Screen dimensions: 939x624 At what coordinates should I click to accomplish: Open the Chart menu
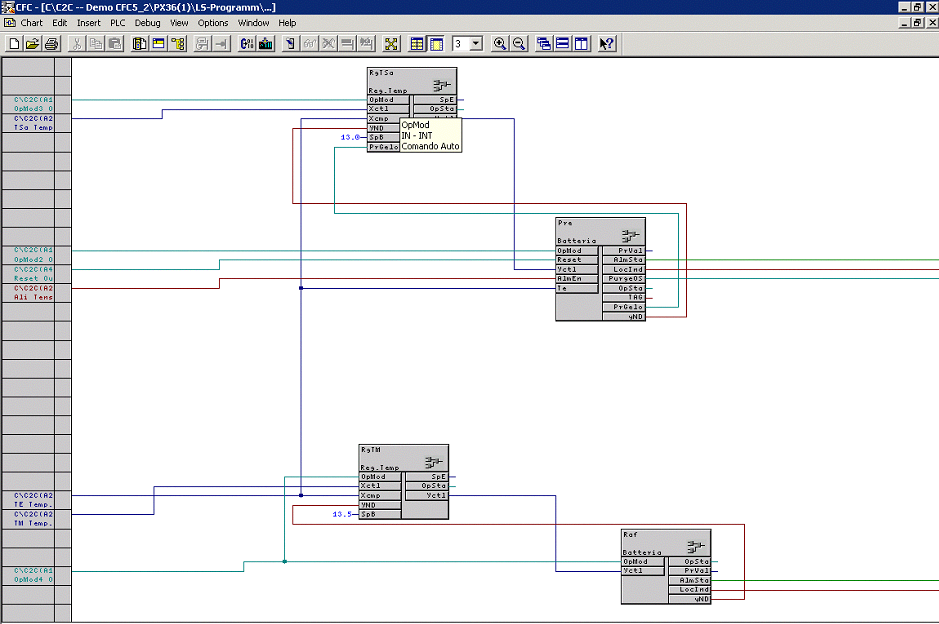(32, 23)
